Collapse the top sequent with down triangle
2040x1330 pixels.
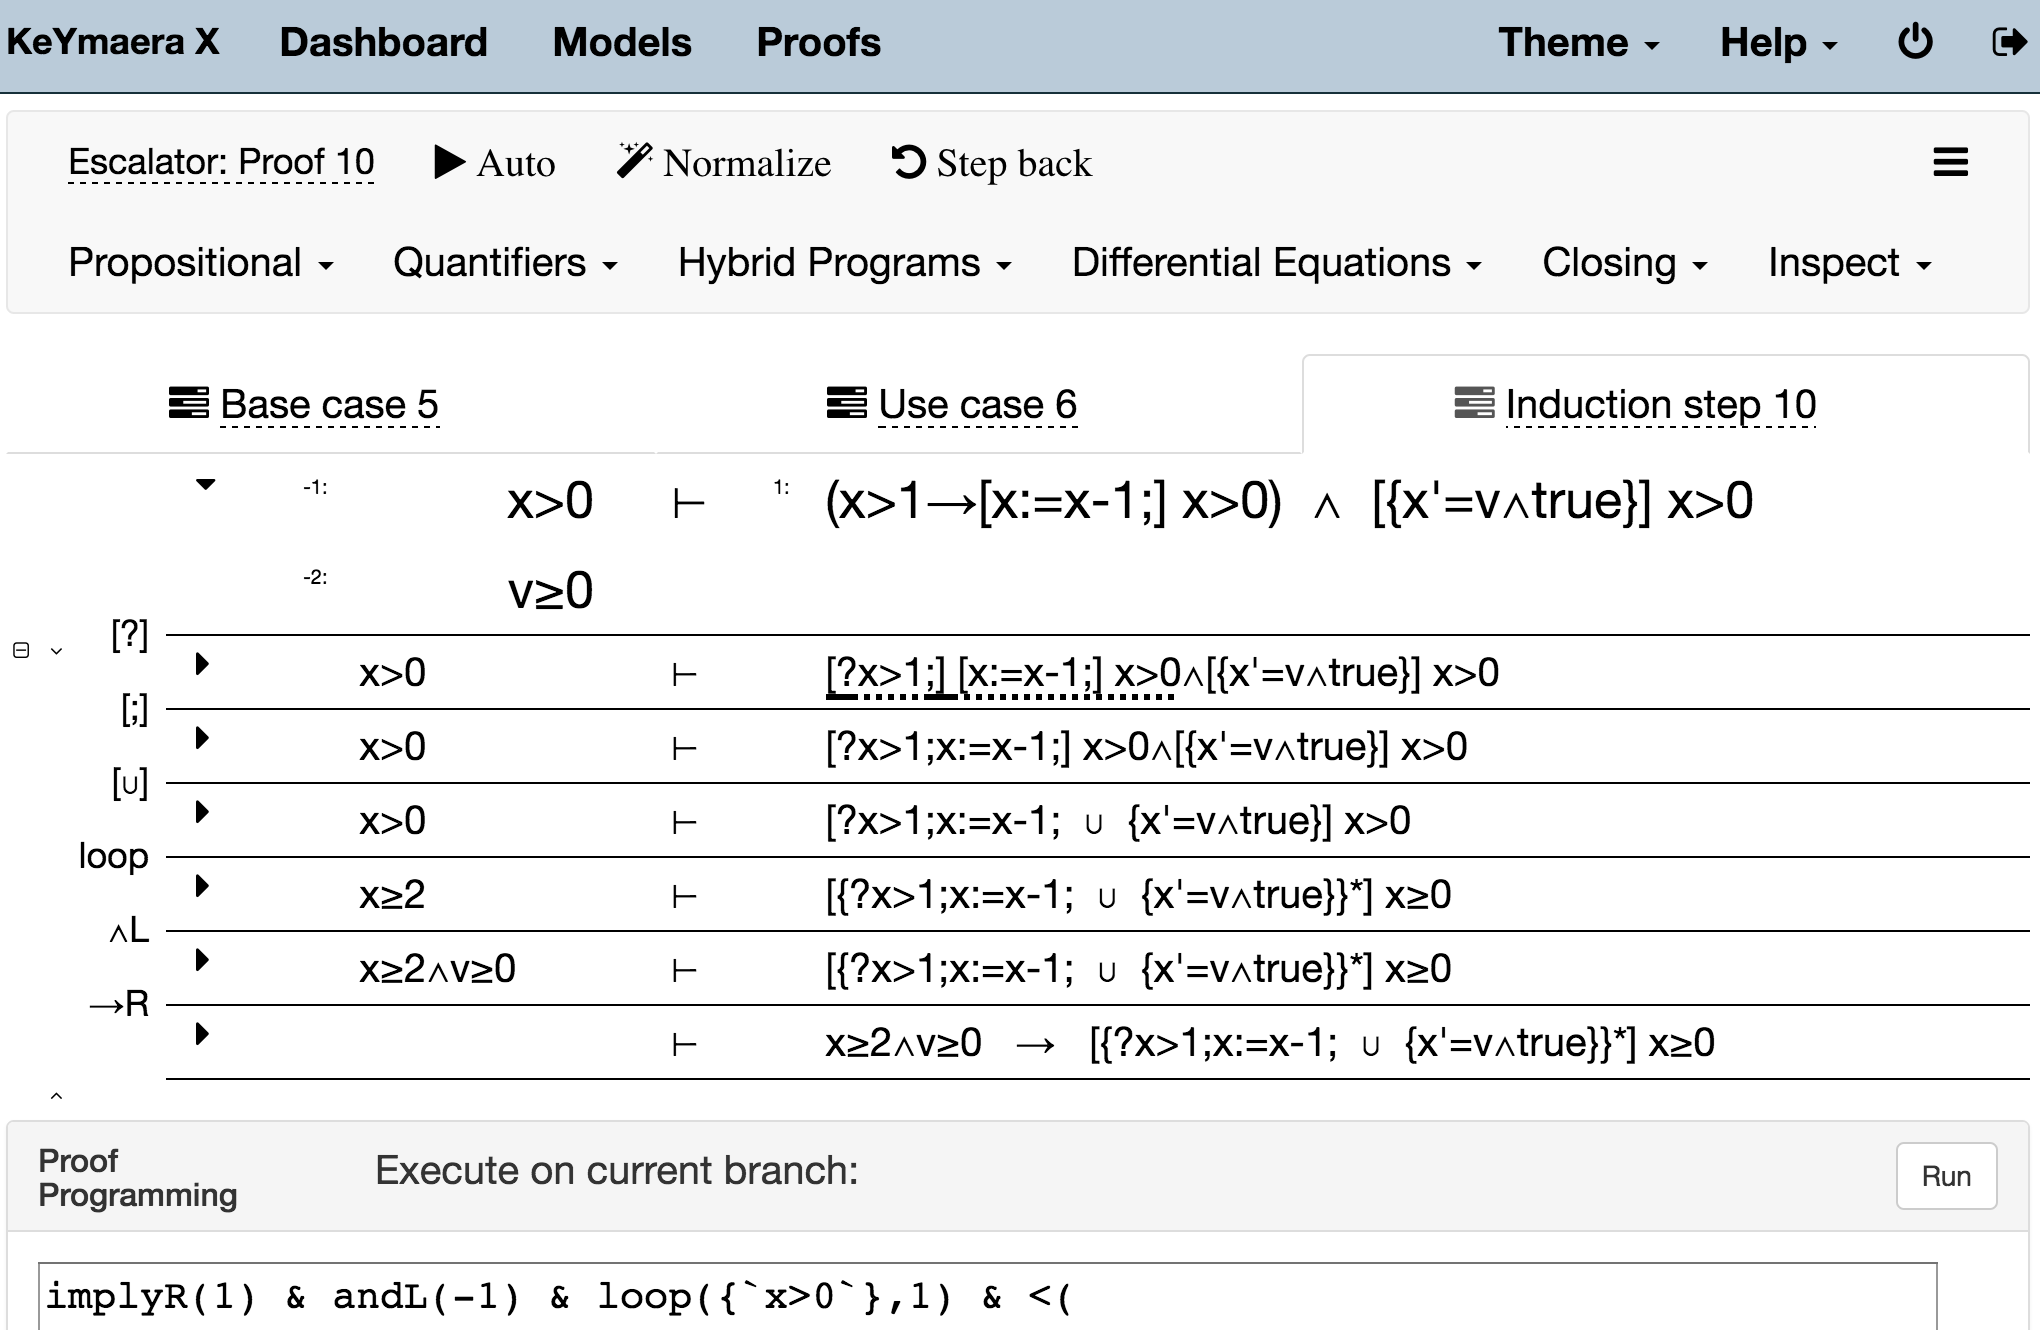pos(205,485)
